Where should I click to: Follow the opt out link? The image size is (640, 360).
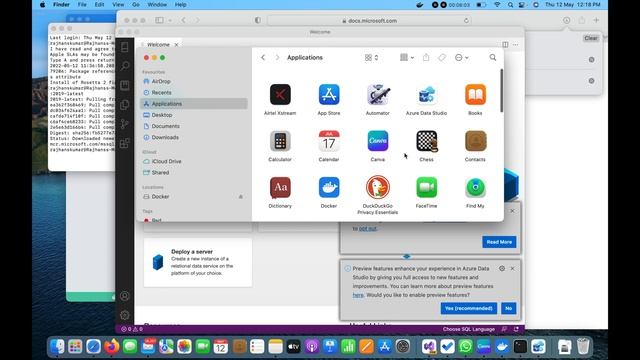(x=367, y=229)
